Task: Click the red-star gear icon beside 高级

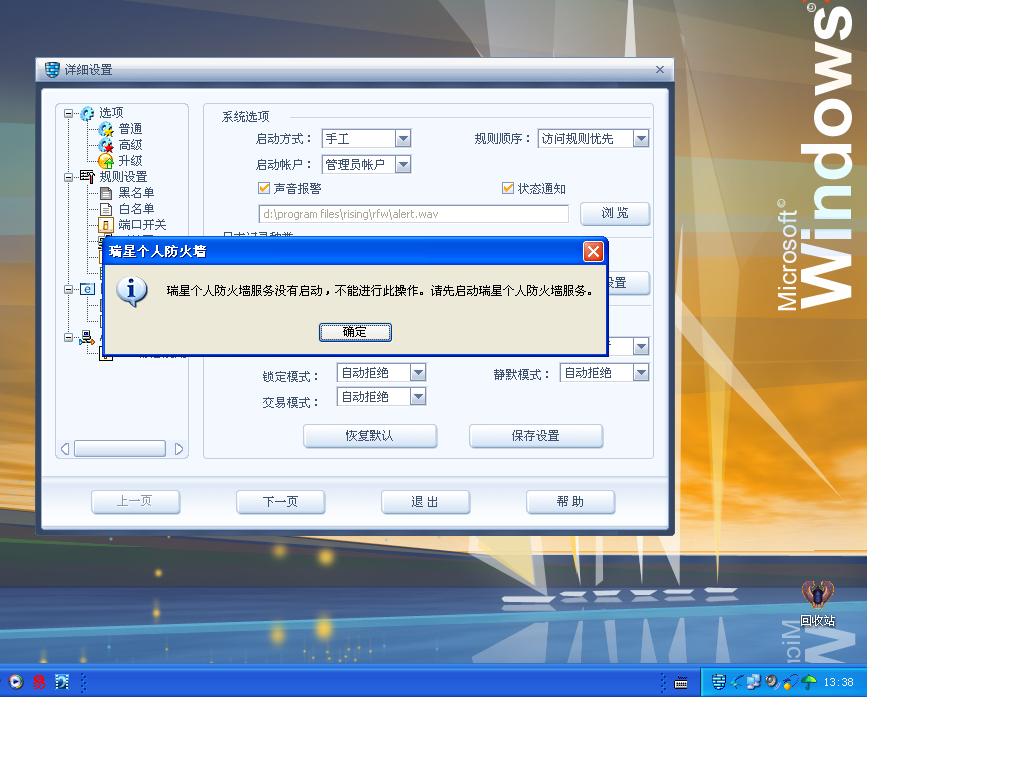Action: click(106, 145)
